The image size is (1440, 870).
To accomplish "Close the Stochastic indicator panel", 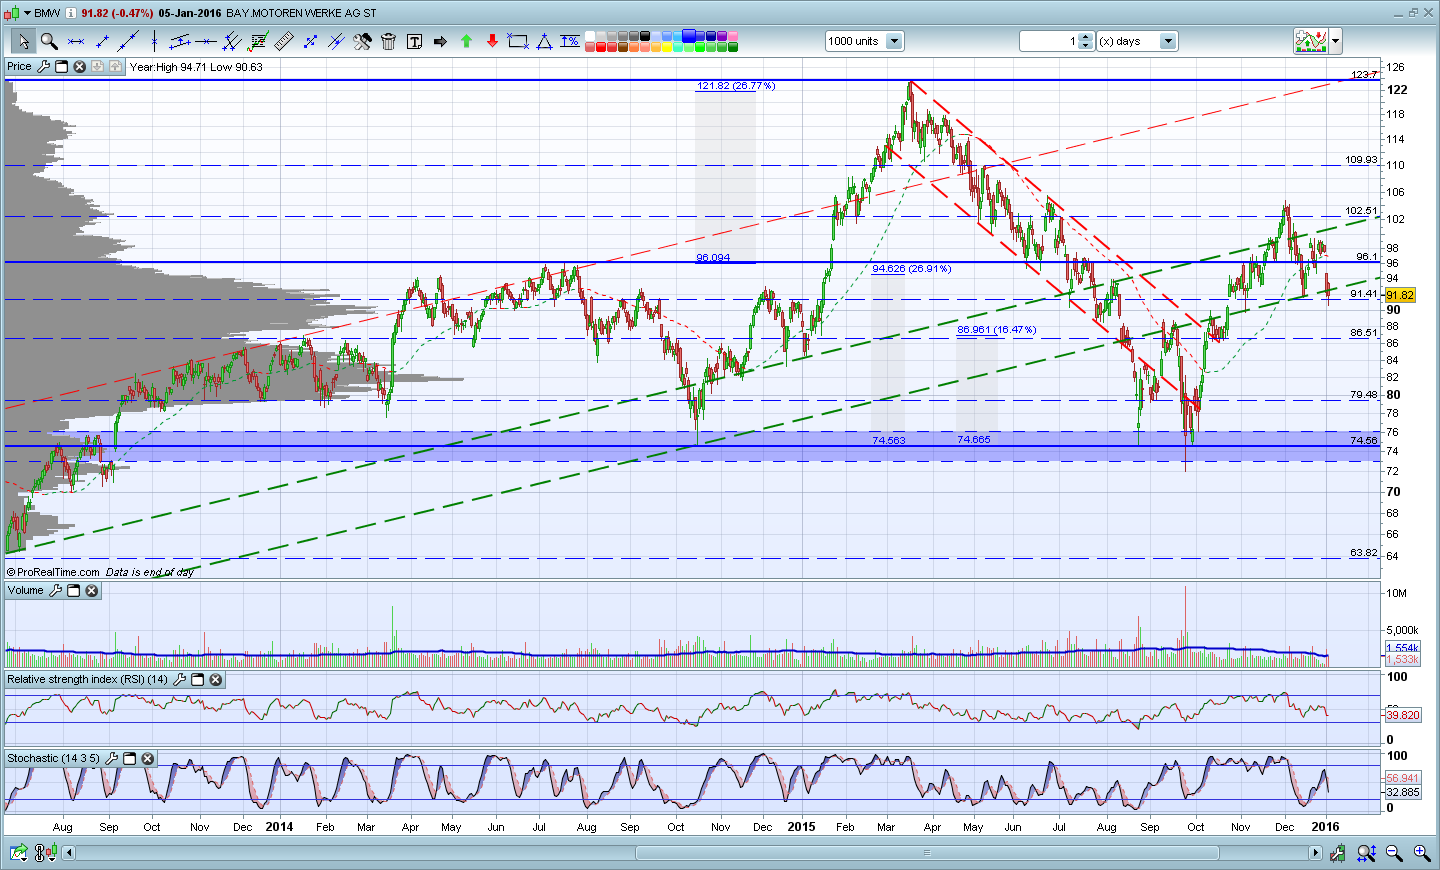I will 147,759.
